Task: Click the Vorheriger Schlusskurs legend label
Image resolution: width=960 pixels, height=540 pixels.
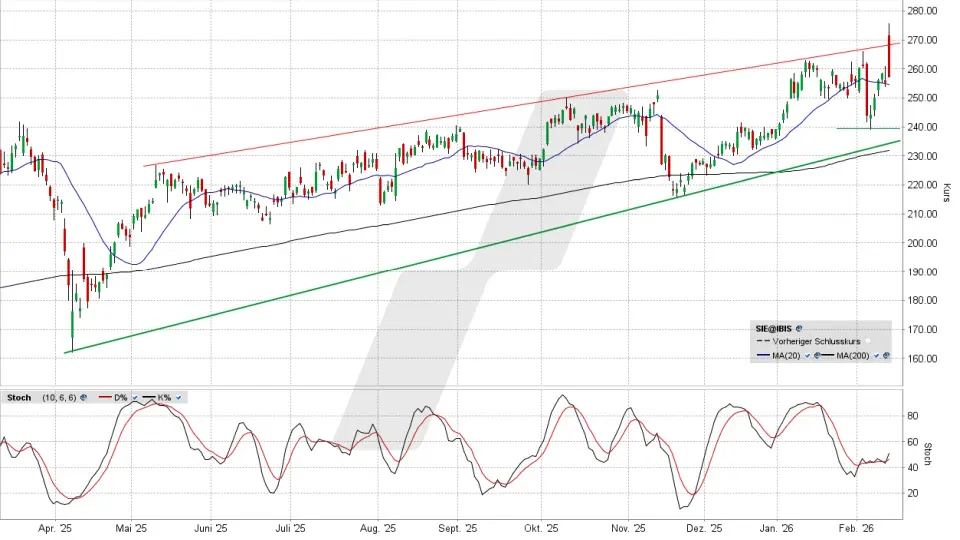Action: 816,341
